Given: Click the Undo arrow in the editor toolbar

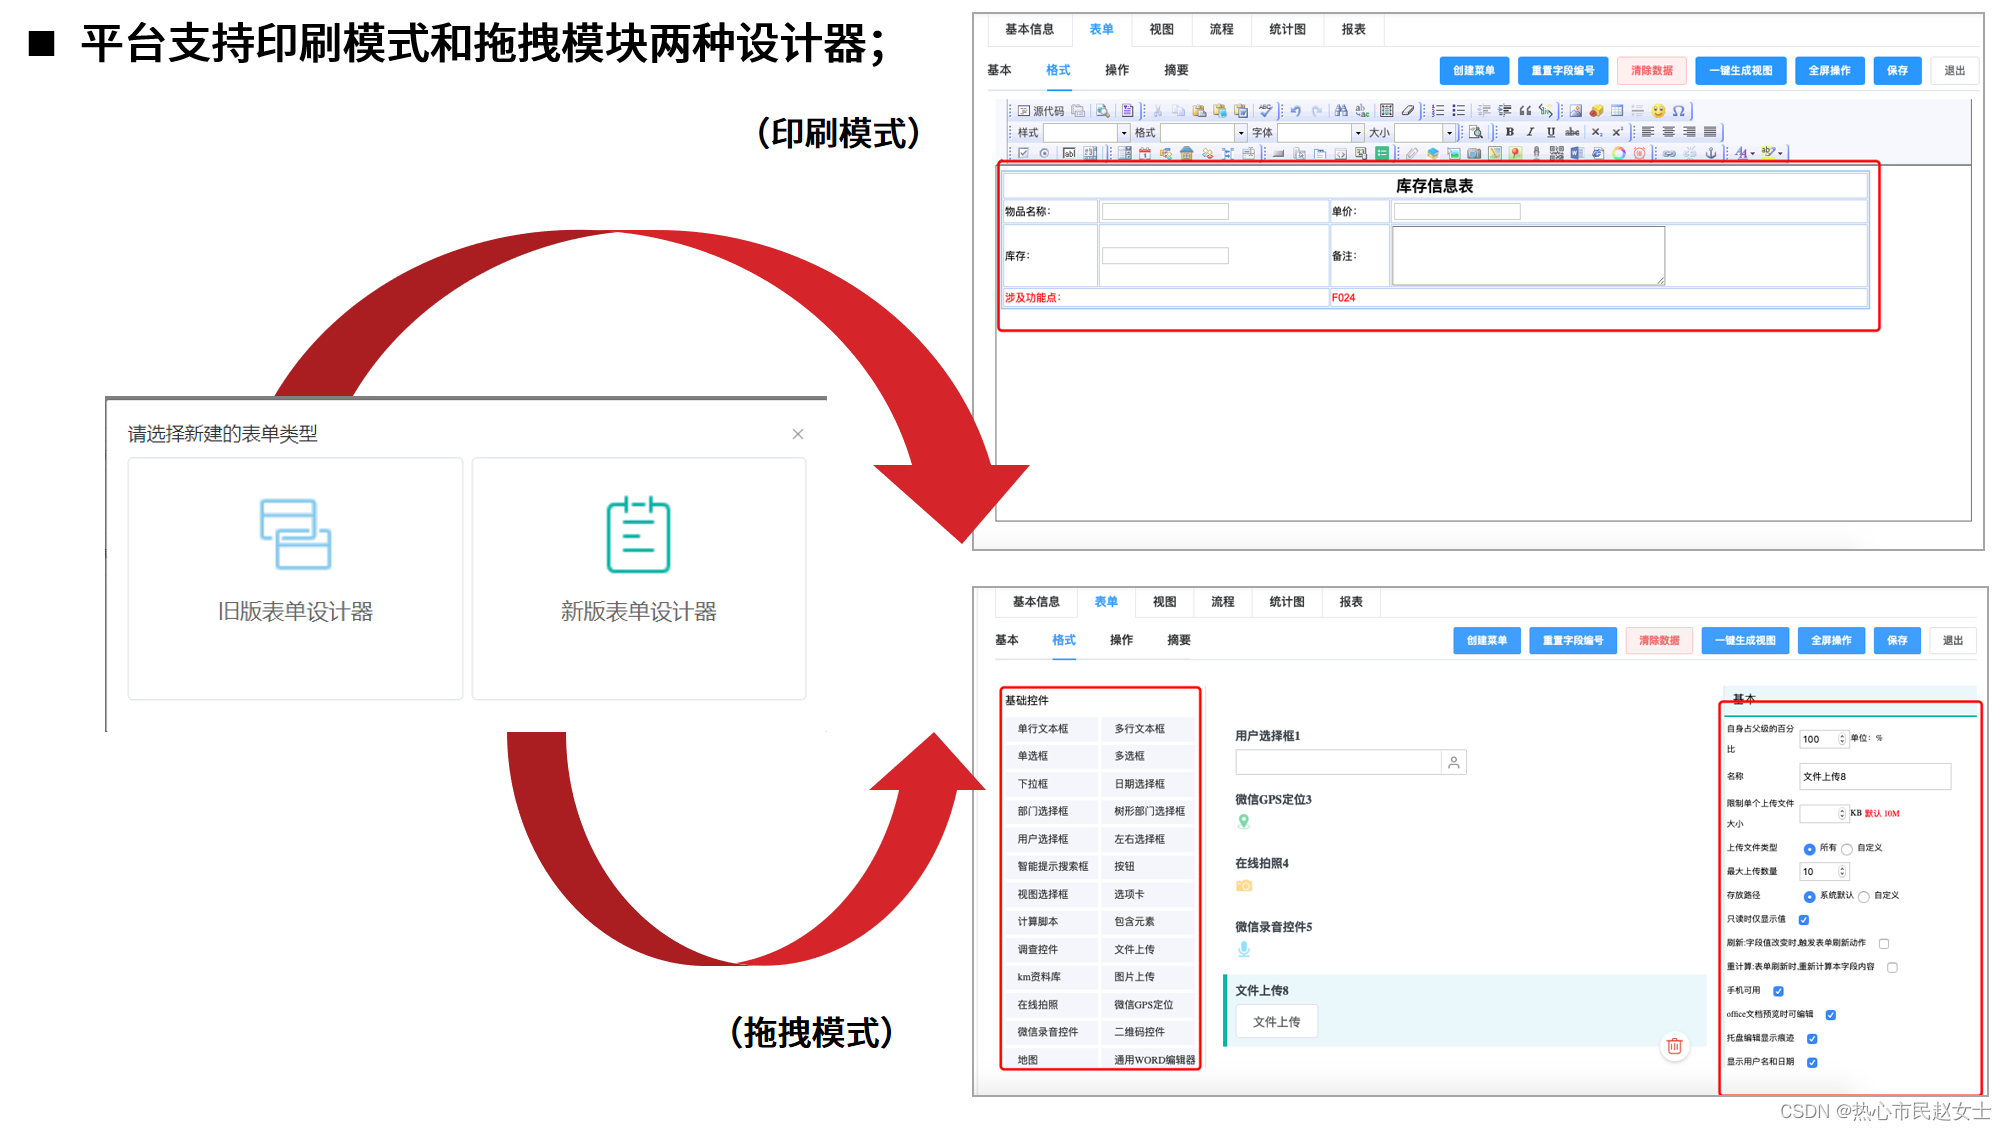Looking at the screenshot, I should [1296, 111].
